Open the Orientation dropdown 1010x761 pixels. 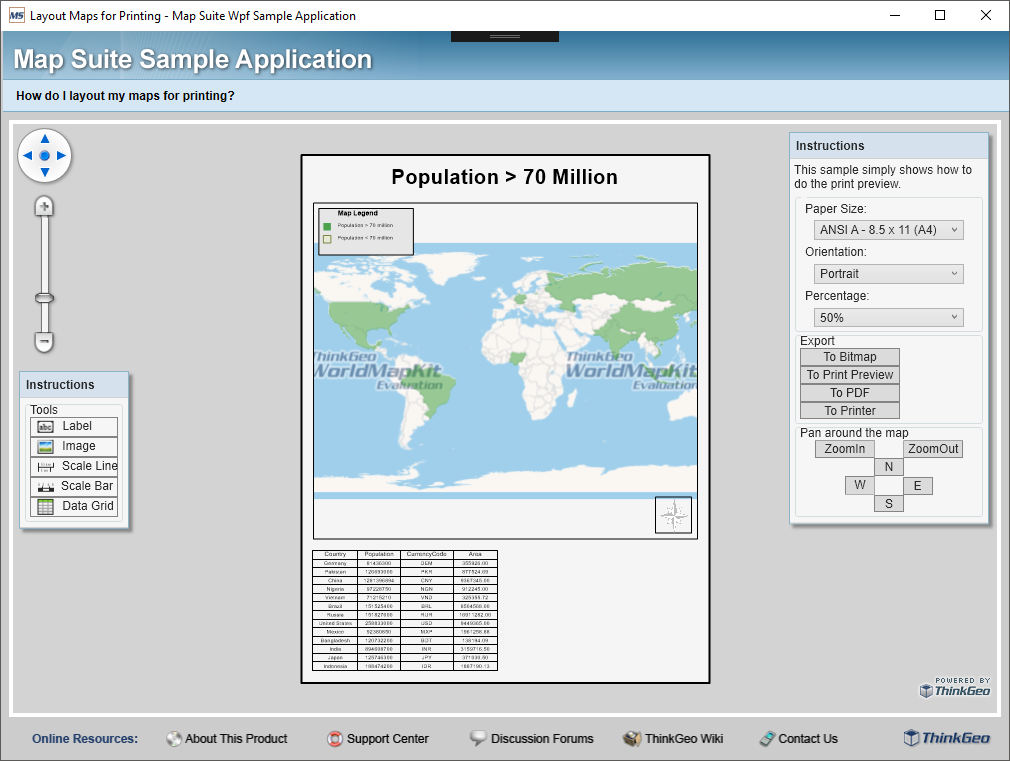pos(888,274)
